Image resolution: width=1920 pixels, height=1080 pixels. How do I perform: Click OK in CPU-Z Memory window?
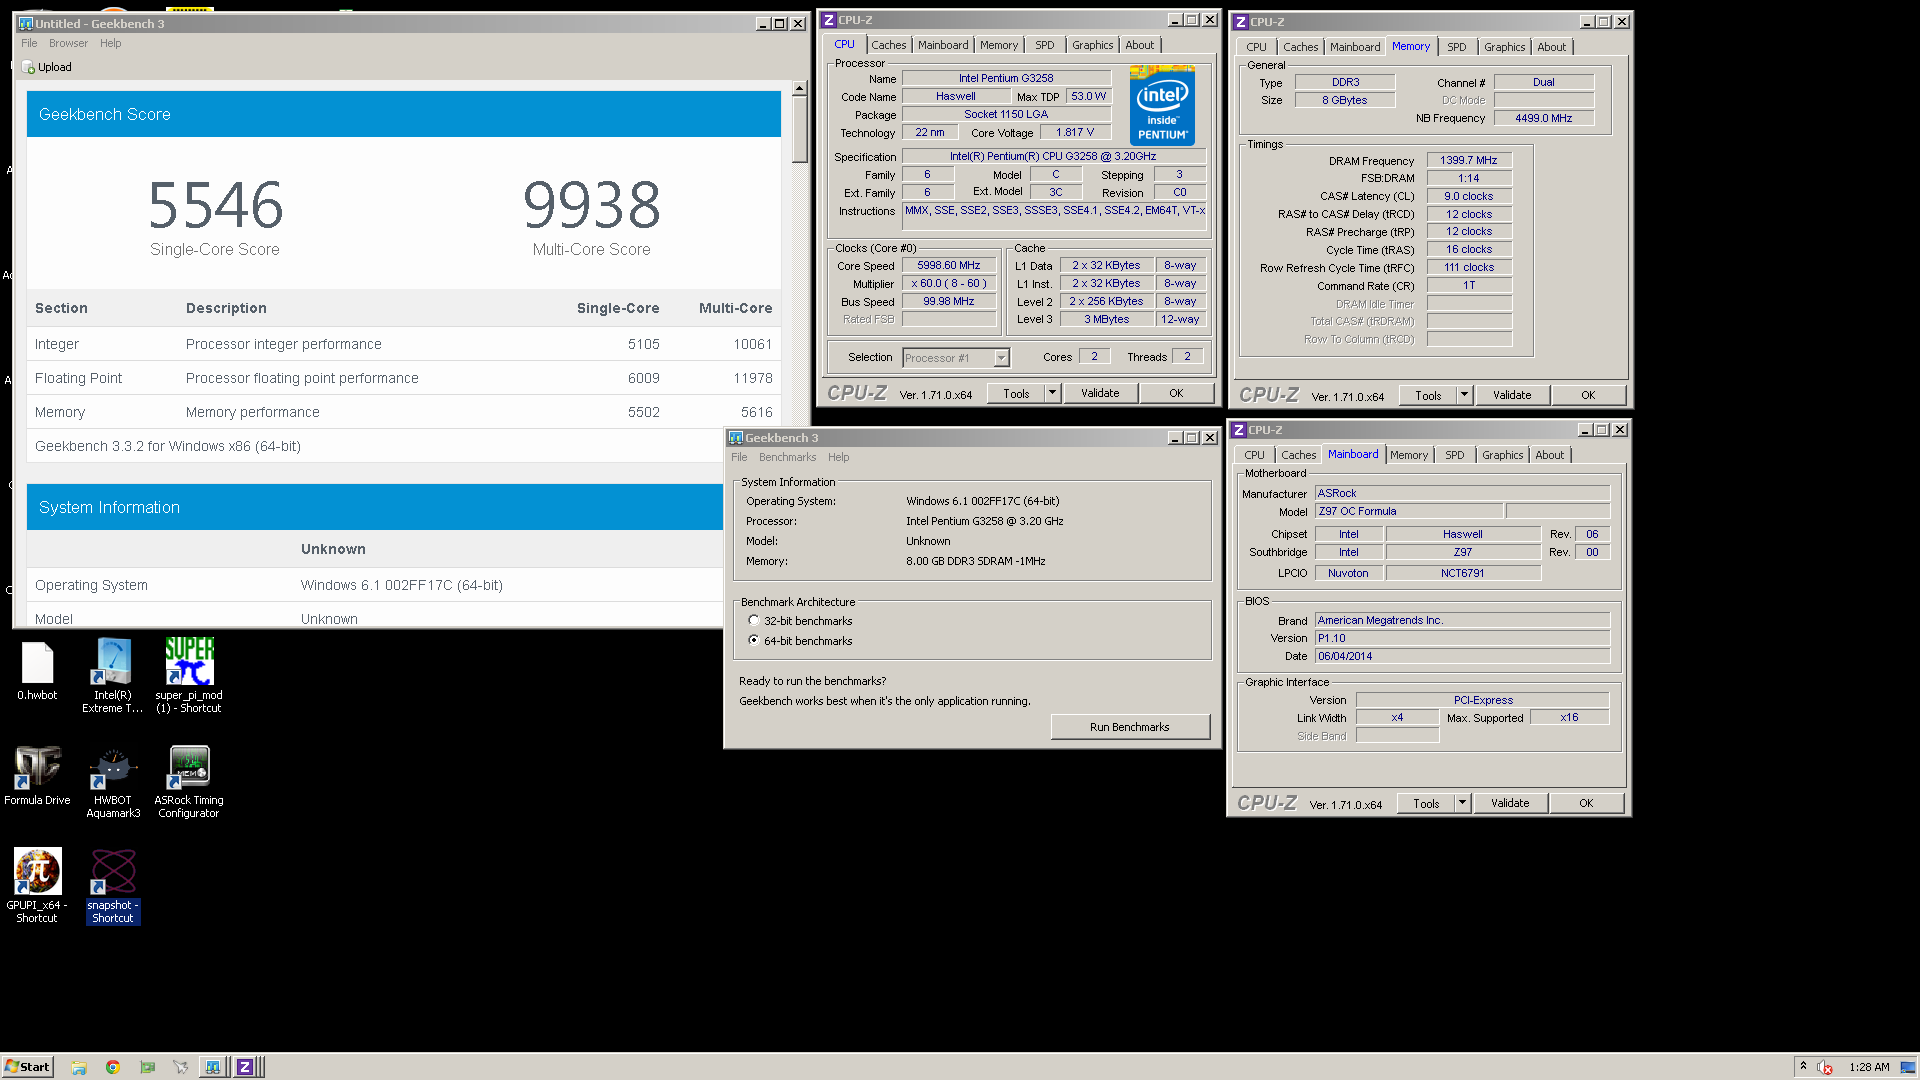click(x=1588, y=396)
